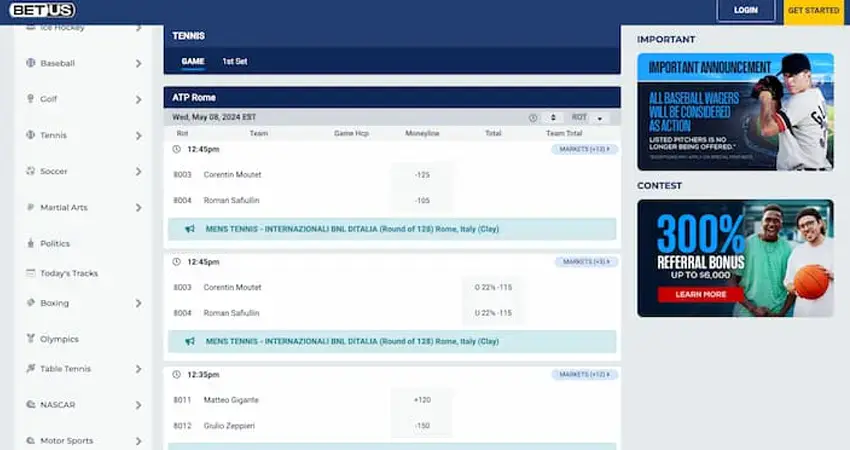Switch to the 1st Set tab
The height and width of the screenshot is (450, 850).
(x=235, y=61)
